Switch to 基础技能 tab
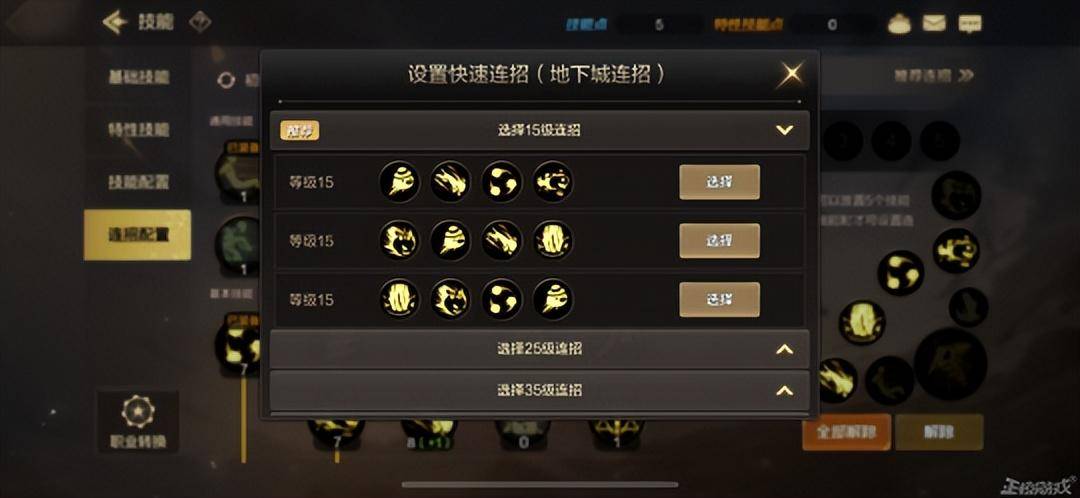Viewport: 1080px width, 498px height. [x=138, y=76]
